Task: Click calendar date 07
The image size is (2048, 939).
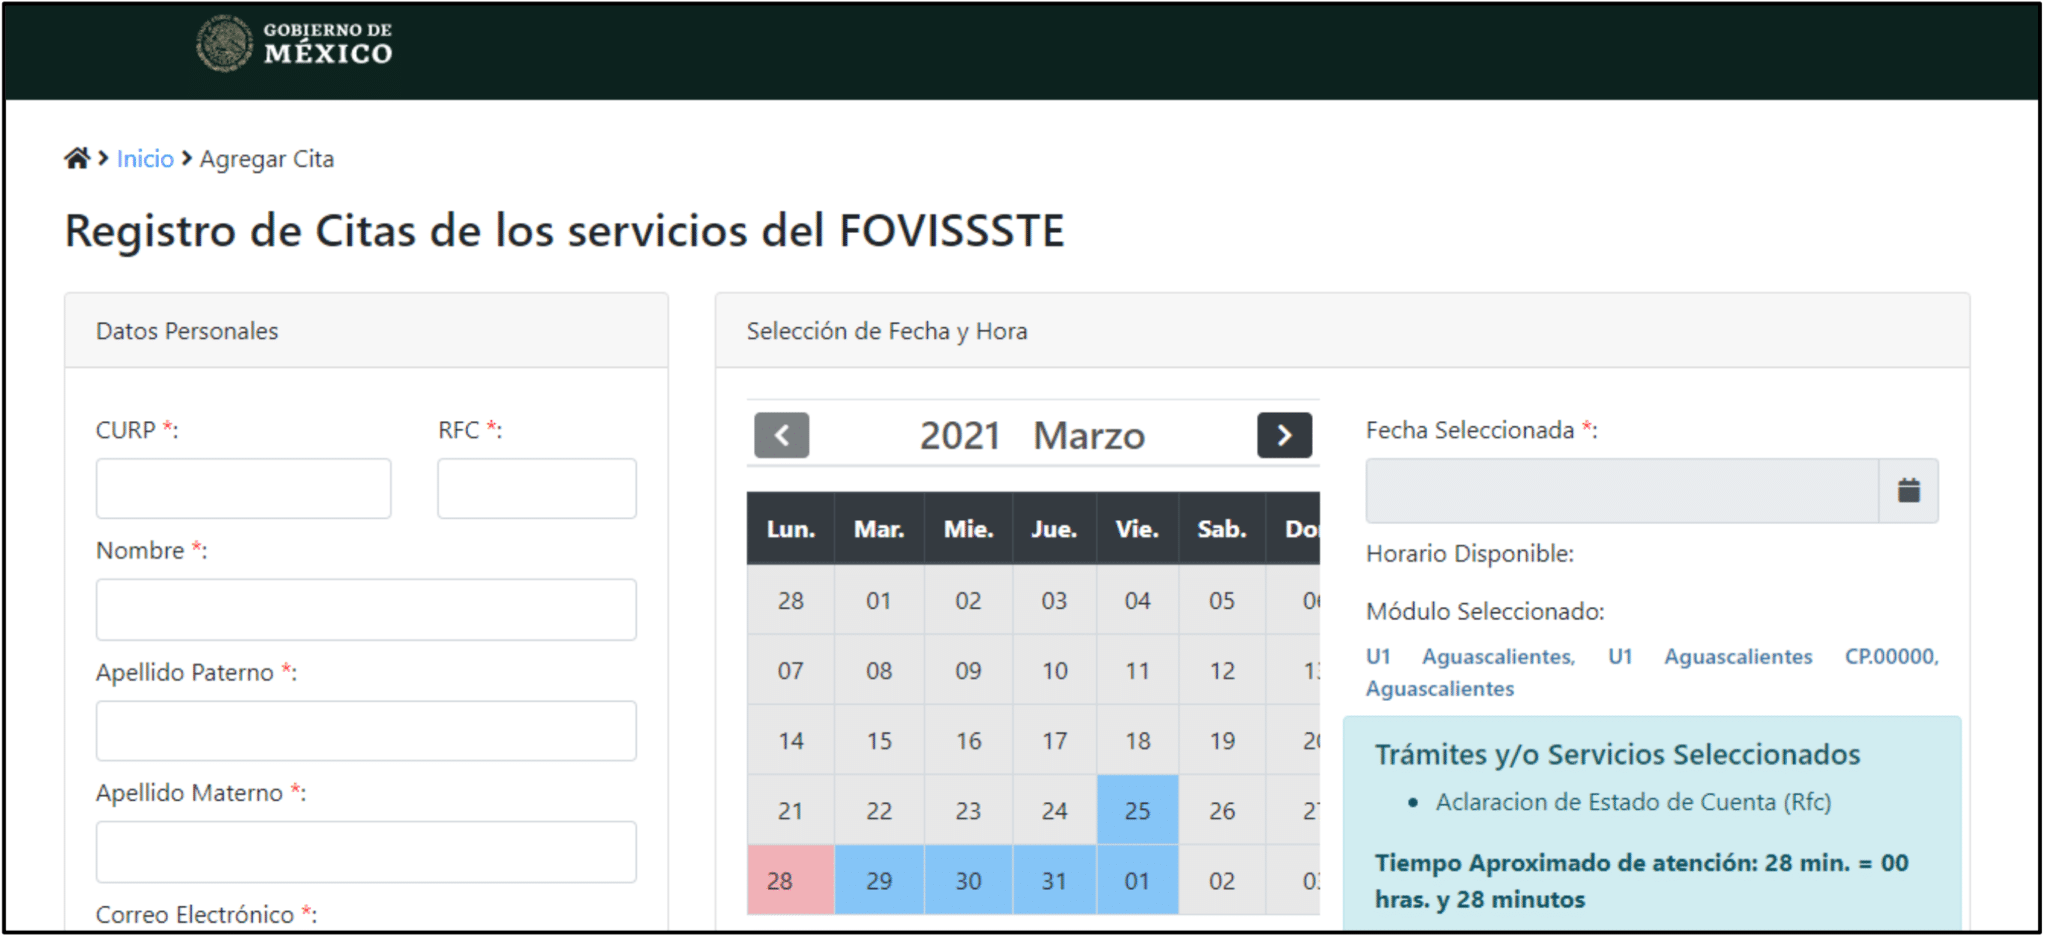Action: [x=790, y=670]
